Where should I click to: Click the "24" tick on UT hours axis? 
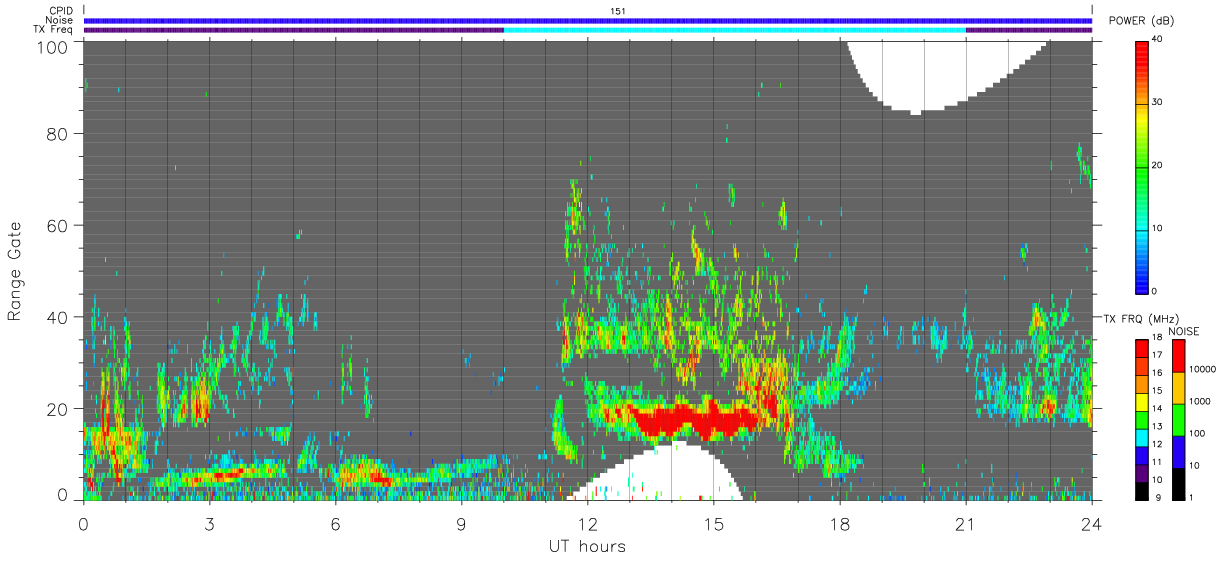point(1091,523)
